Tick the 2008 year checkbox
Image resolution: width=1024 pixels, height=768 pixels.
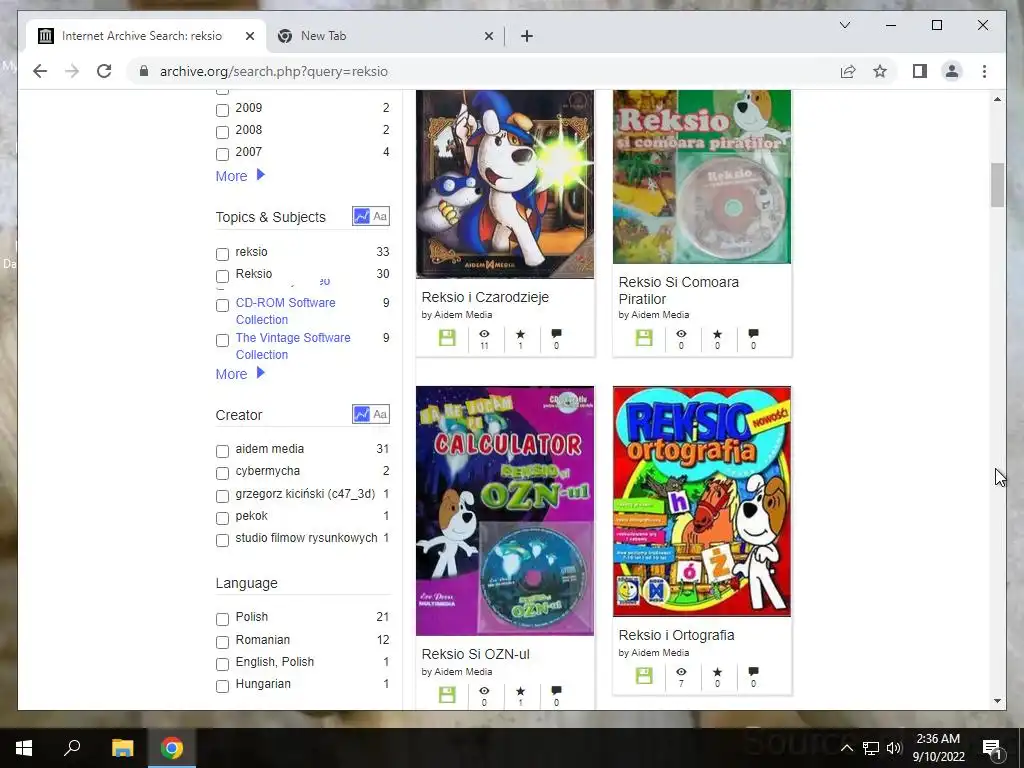(x=222, y=132)
